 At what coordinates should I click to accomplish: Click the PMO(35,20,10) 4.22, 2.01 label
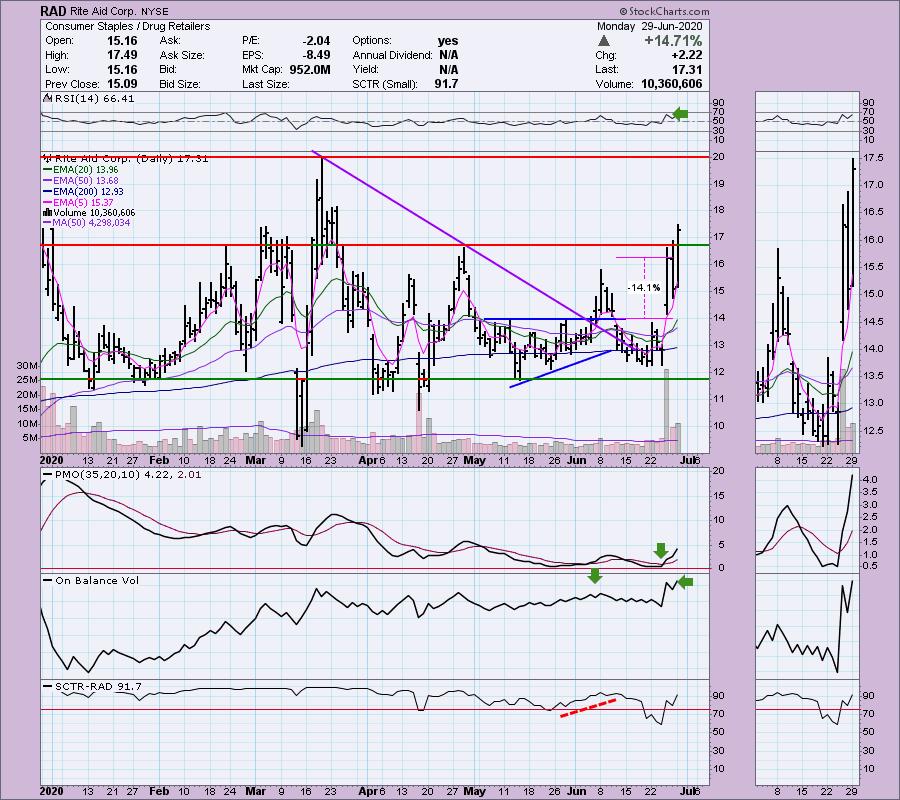(123, 475)
